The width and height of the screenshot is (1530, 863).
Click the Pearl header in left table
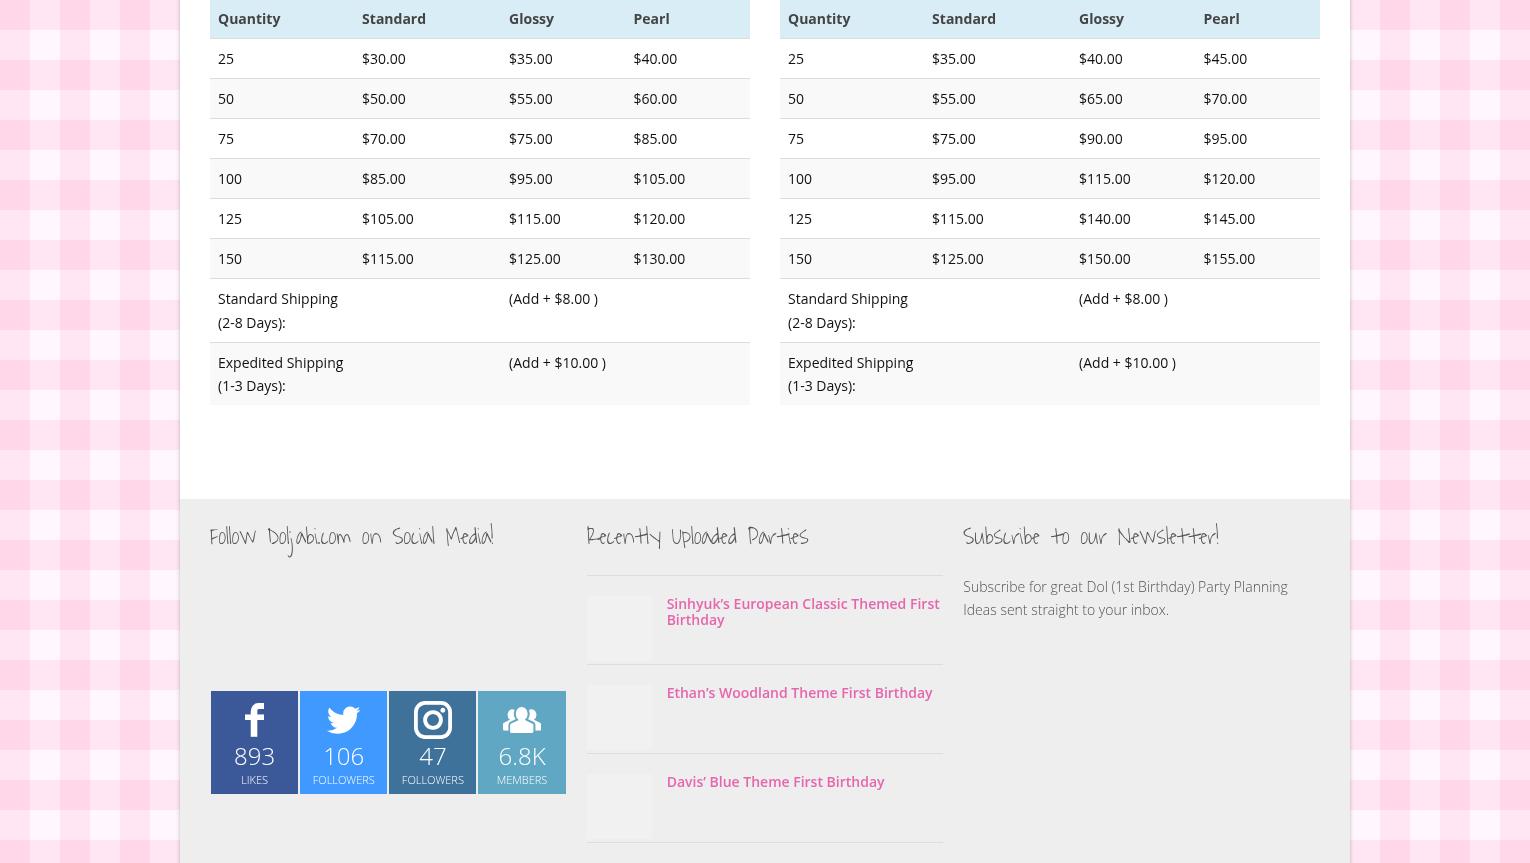pos(651,18)
